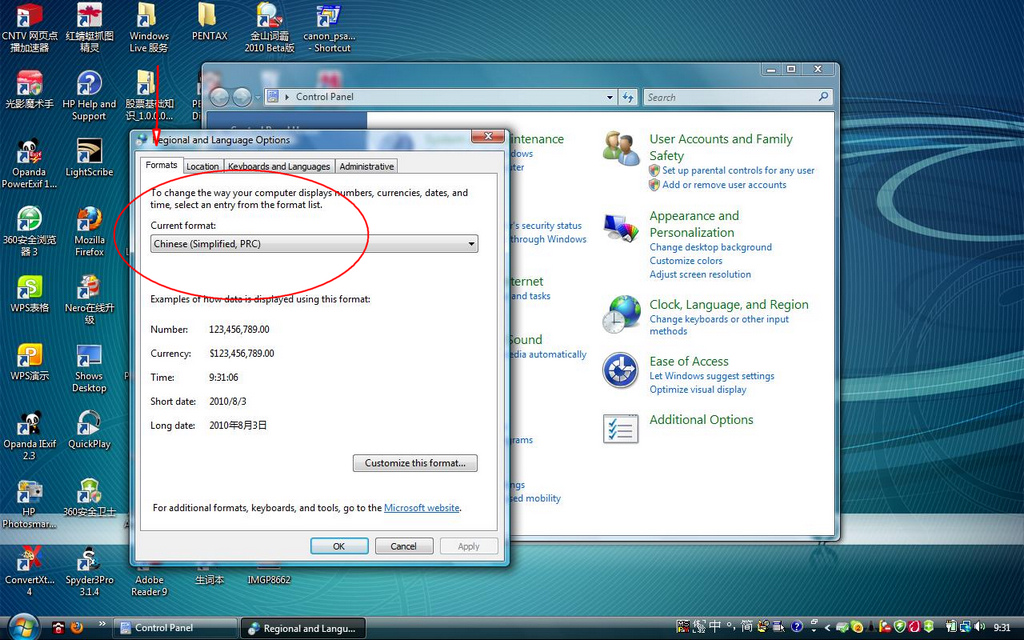
Task: Click Control Panel back navigation button
Action: point(219,97)
